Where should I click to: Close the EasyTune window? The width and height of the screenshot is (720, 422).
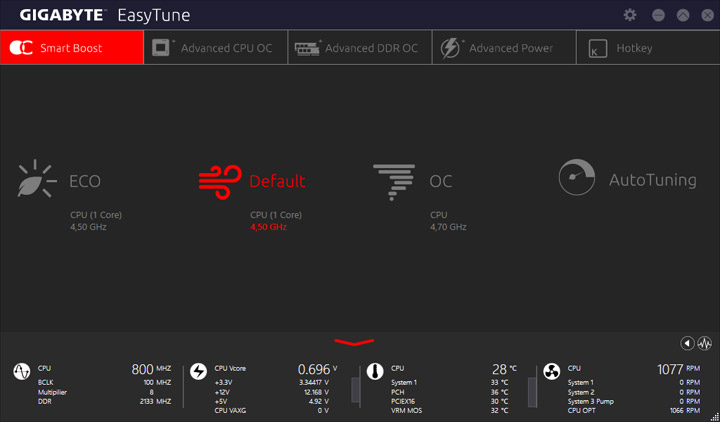click(708, 15)
